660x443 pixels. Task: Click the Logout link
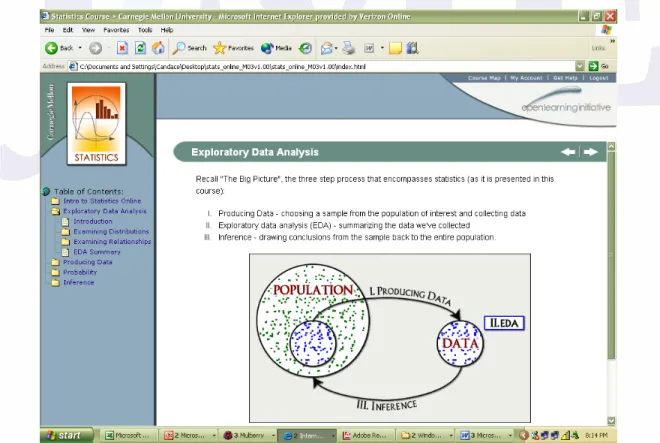coord(599,78)
